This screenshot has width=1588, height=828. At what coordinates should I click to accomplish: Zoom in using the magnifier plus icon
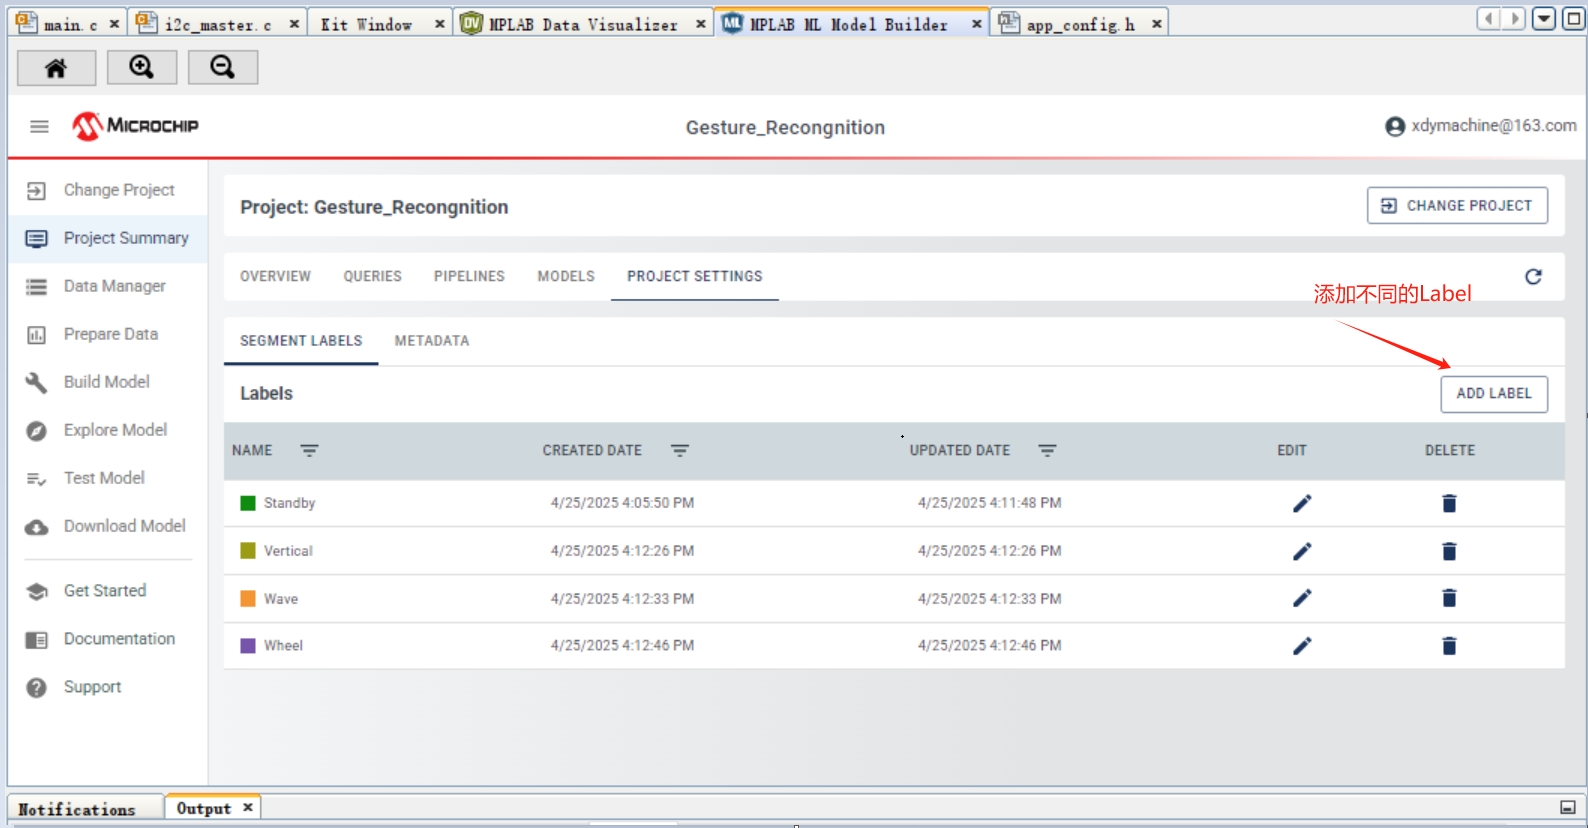141,67
